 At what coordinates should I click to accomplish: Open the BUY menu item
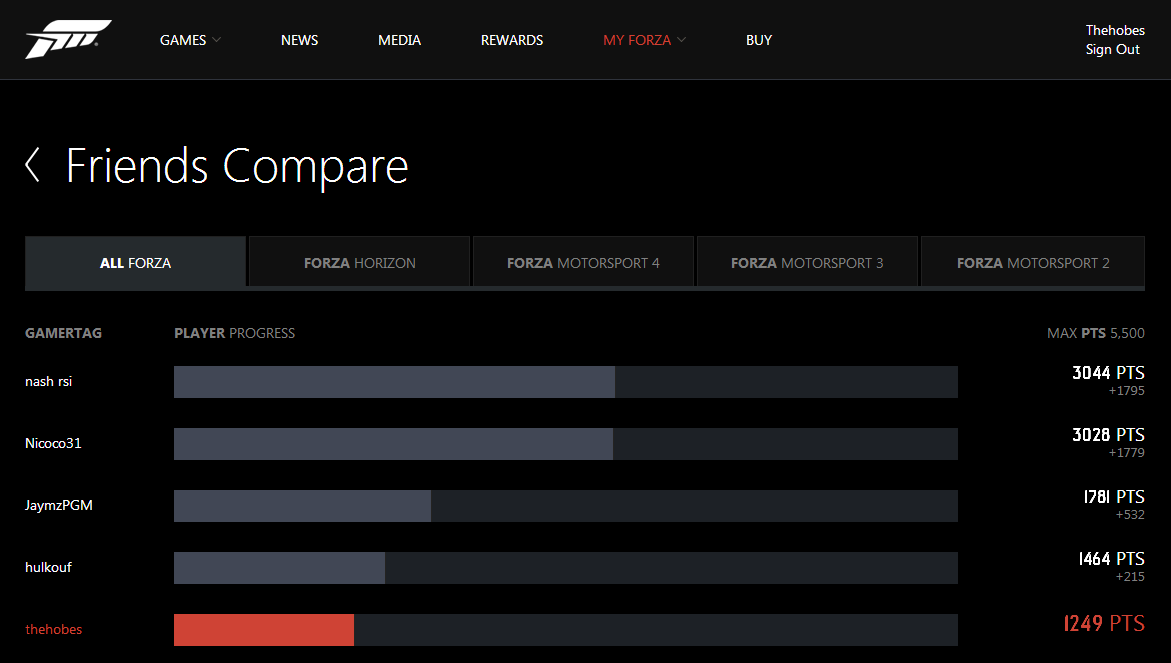tap(759, 40)
